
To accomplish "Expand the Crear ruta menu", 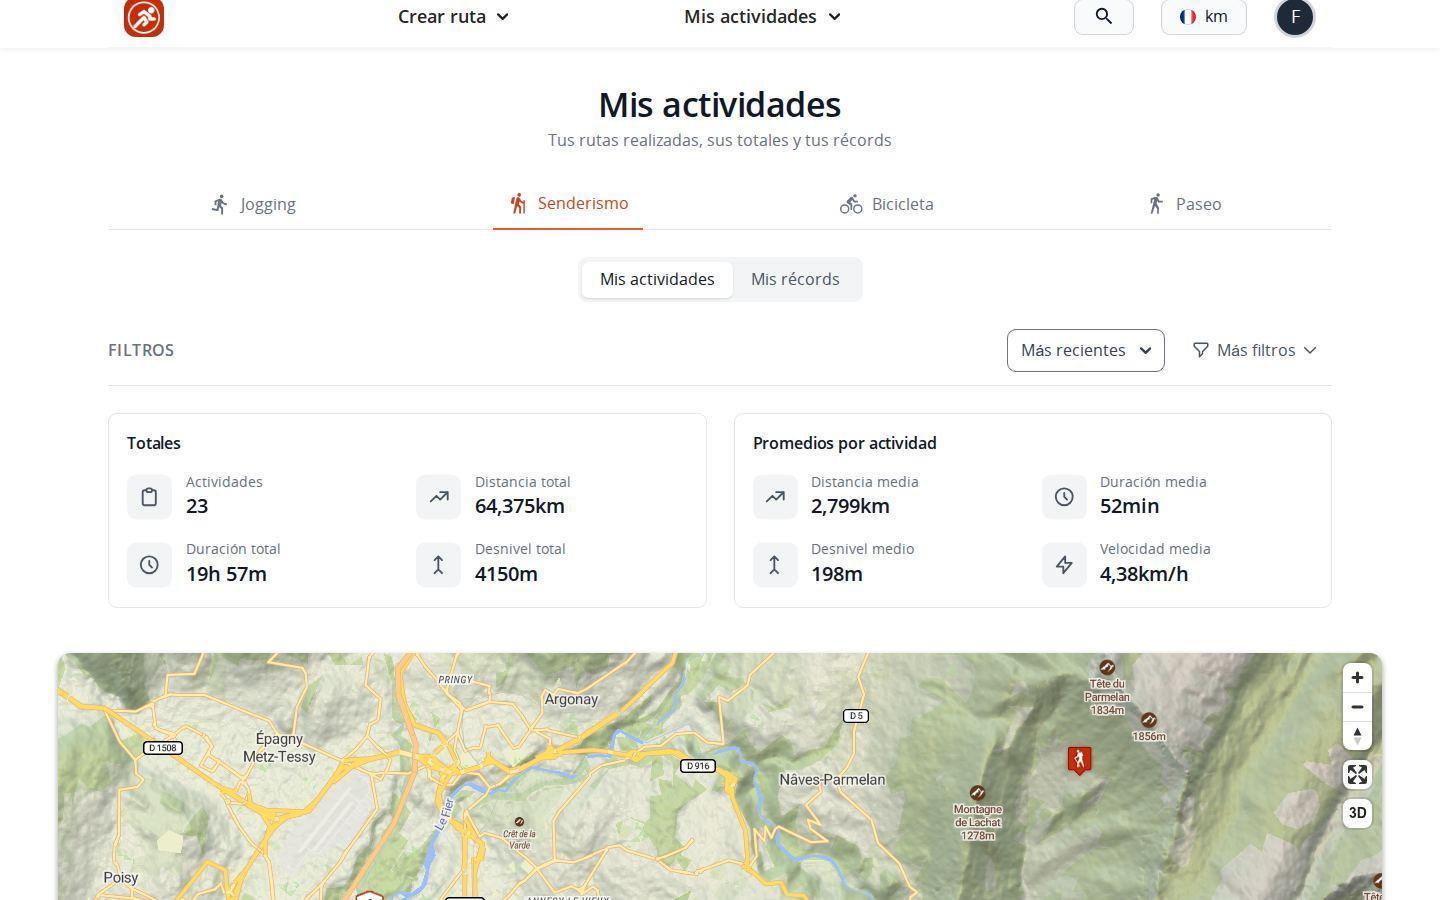I will pyautogui.click(x=454, y=16).
